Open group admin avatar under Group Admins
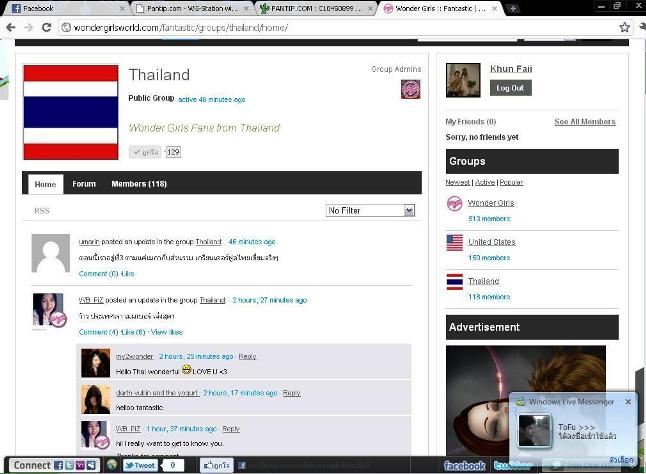This screenshot has width=646, height=474. click(411, 89)
